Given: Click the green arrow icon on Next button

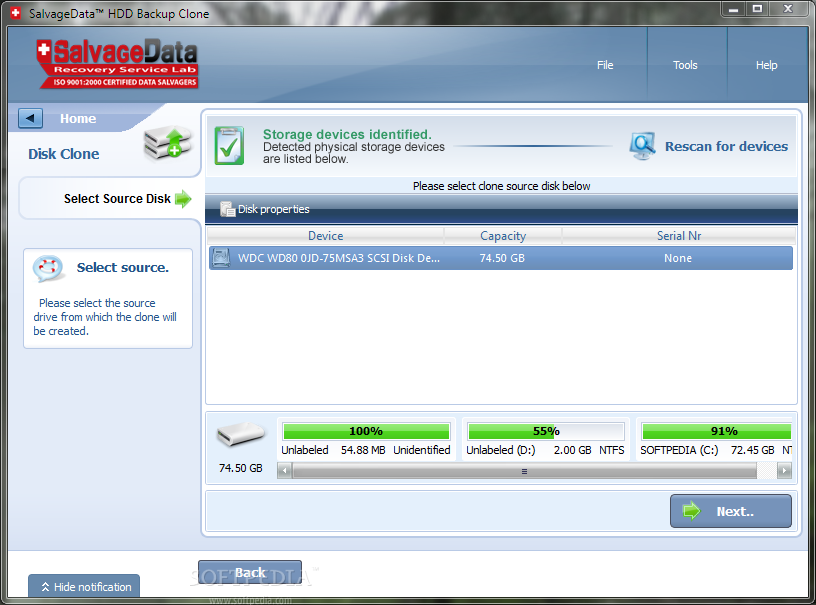Looking at the screenshot, I should [x=692, y=511].
